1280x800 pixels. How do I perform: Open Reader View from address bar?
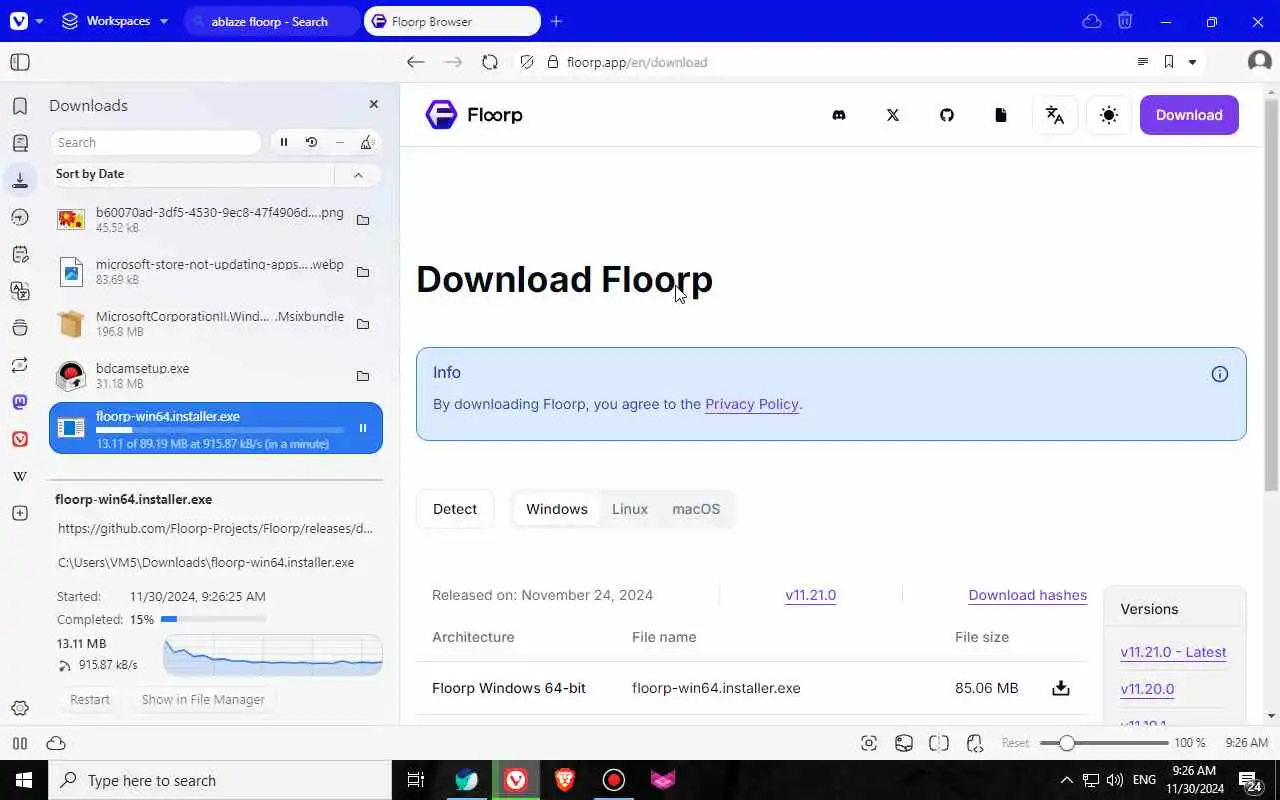pos(1143,62)
